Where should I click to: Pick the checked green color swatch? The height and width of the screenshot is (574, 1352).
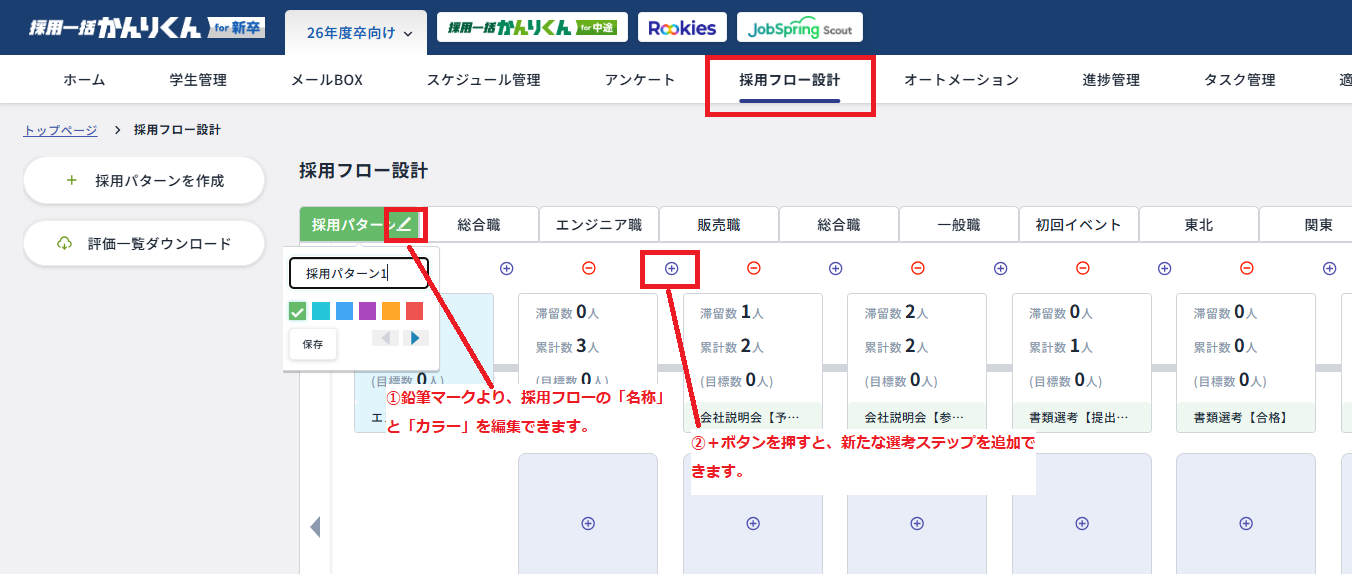[297, 311]
